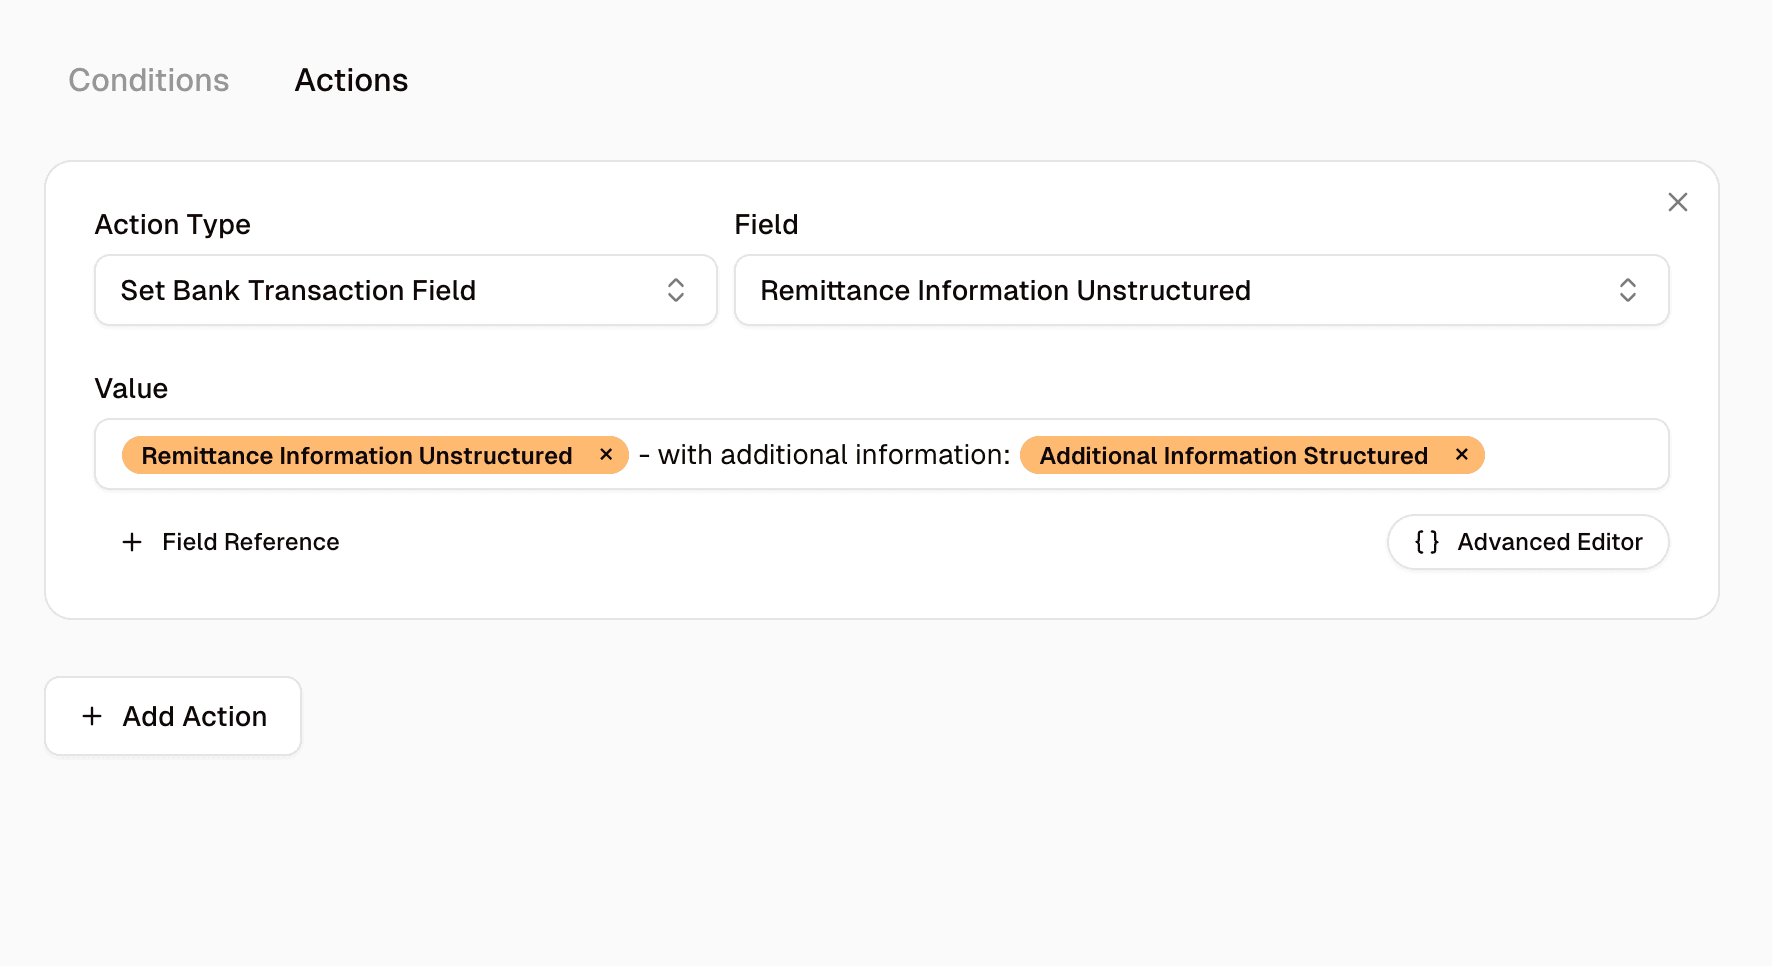Open the Advanced Editor
Image resolution: width=1772 pixels, height=966 pixels.
pyautogui.click(x=1527, y=542)
